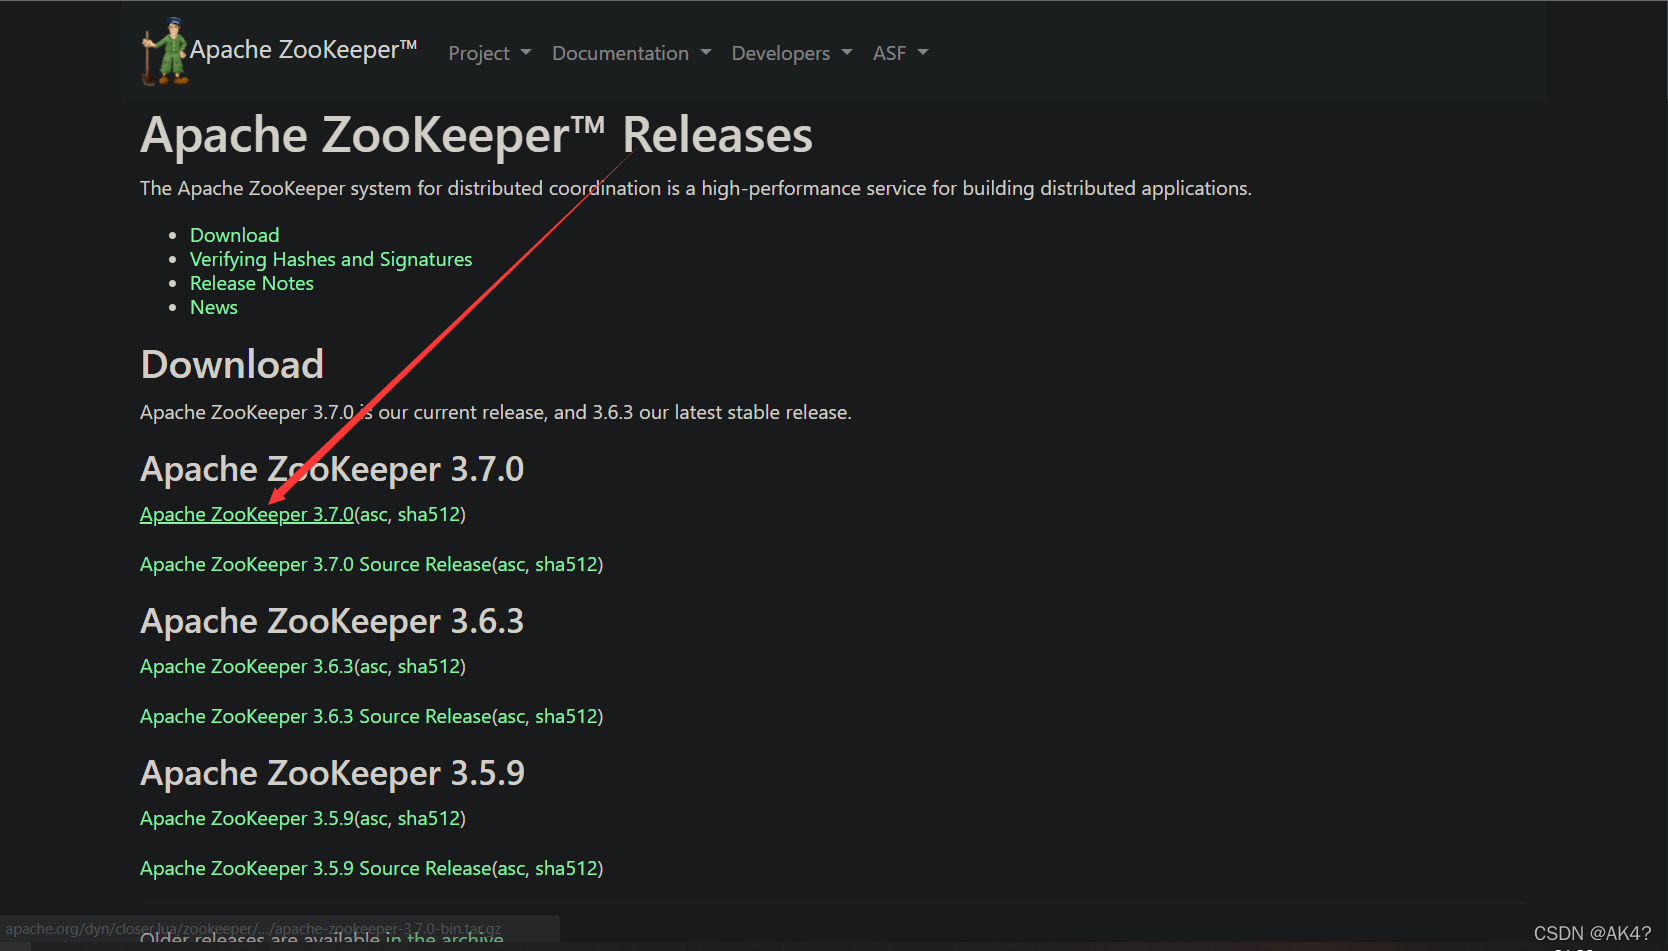Expand the Project dropdown menu
This screenshot has width=1668, height=951.
click(x=489, y=53)
